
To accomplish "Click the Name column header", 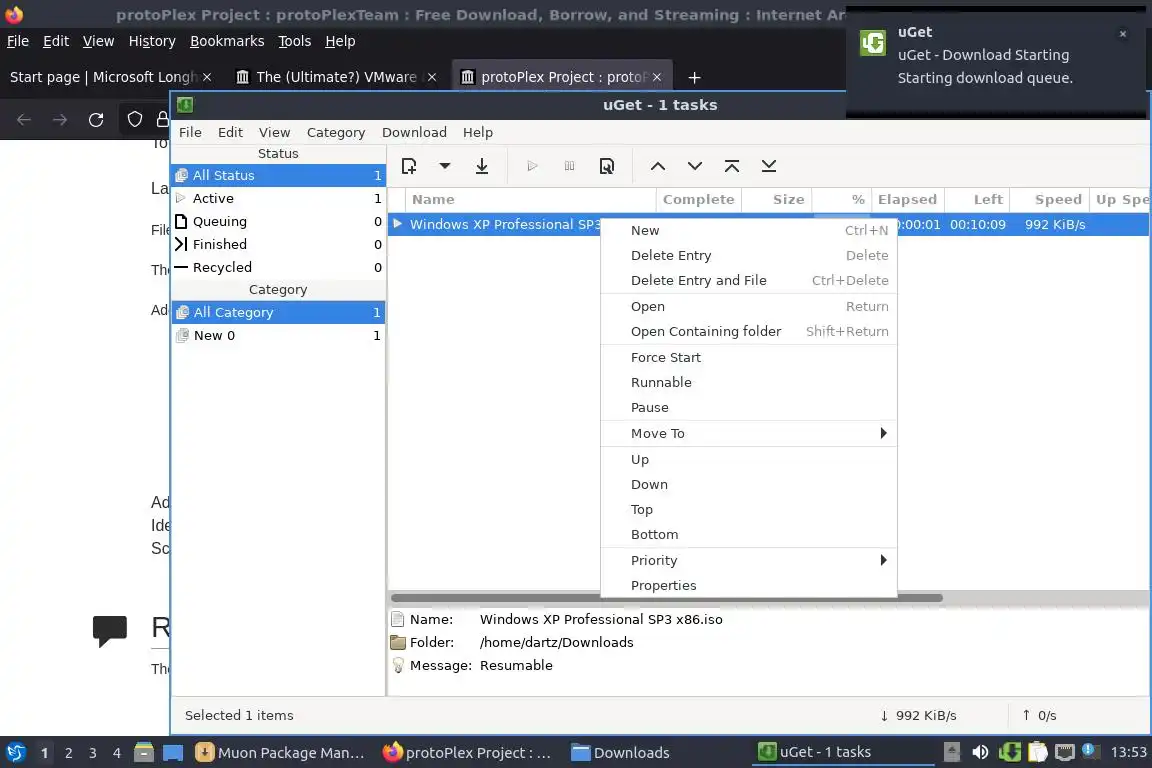I will (x=530, y=199).
